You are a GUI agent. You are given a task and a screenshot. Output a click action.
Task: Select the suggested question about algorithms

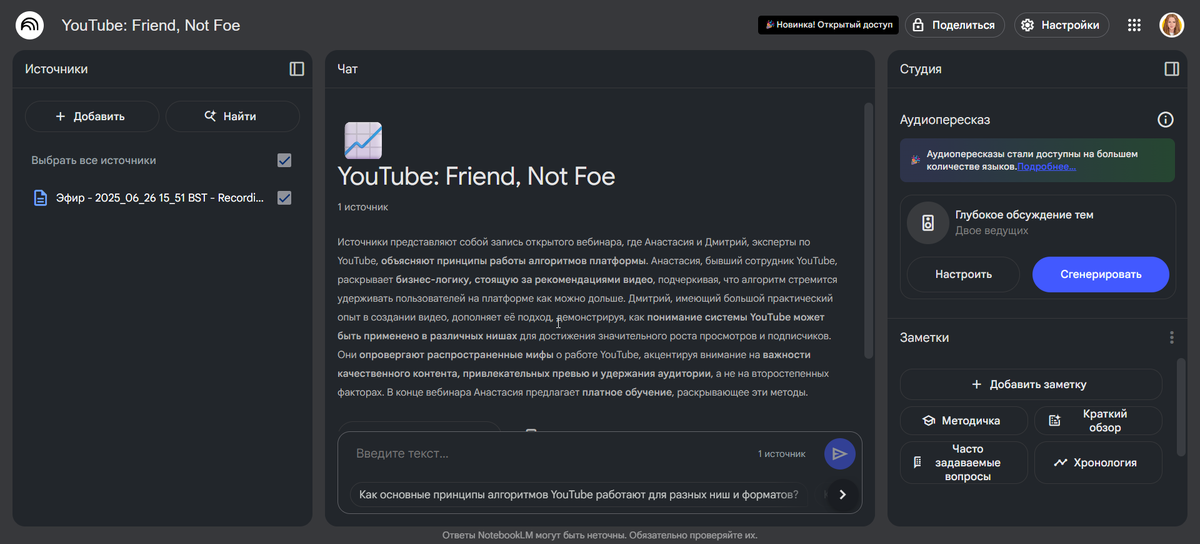[x=580, y=494]
